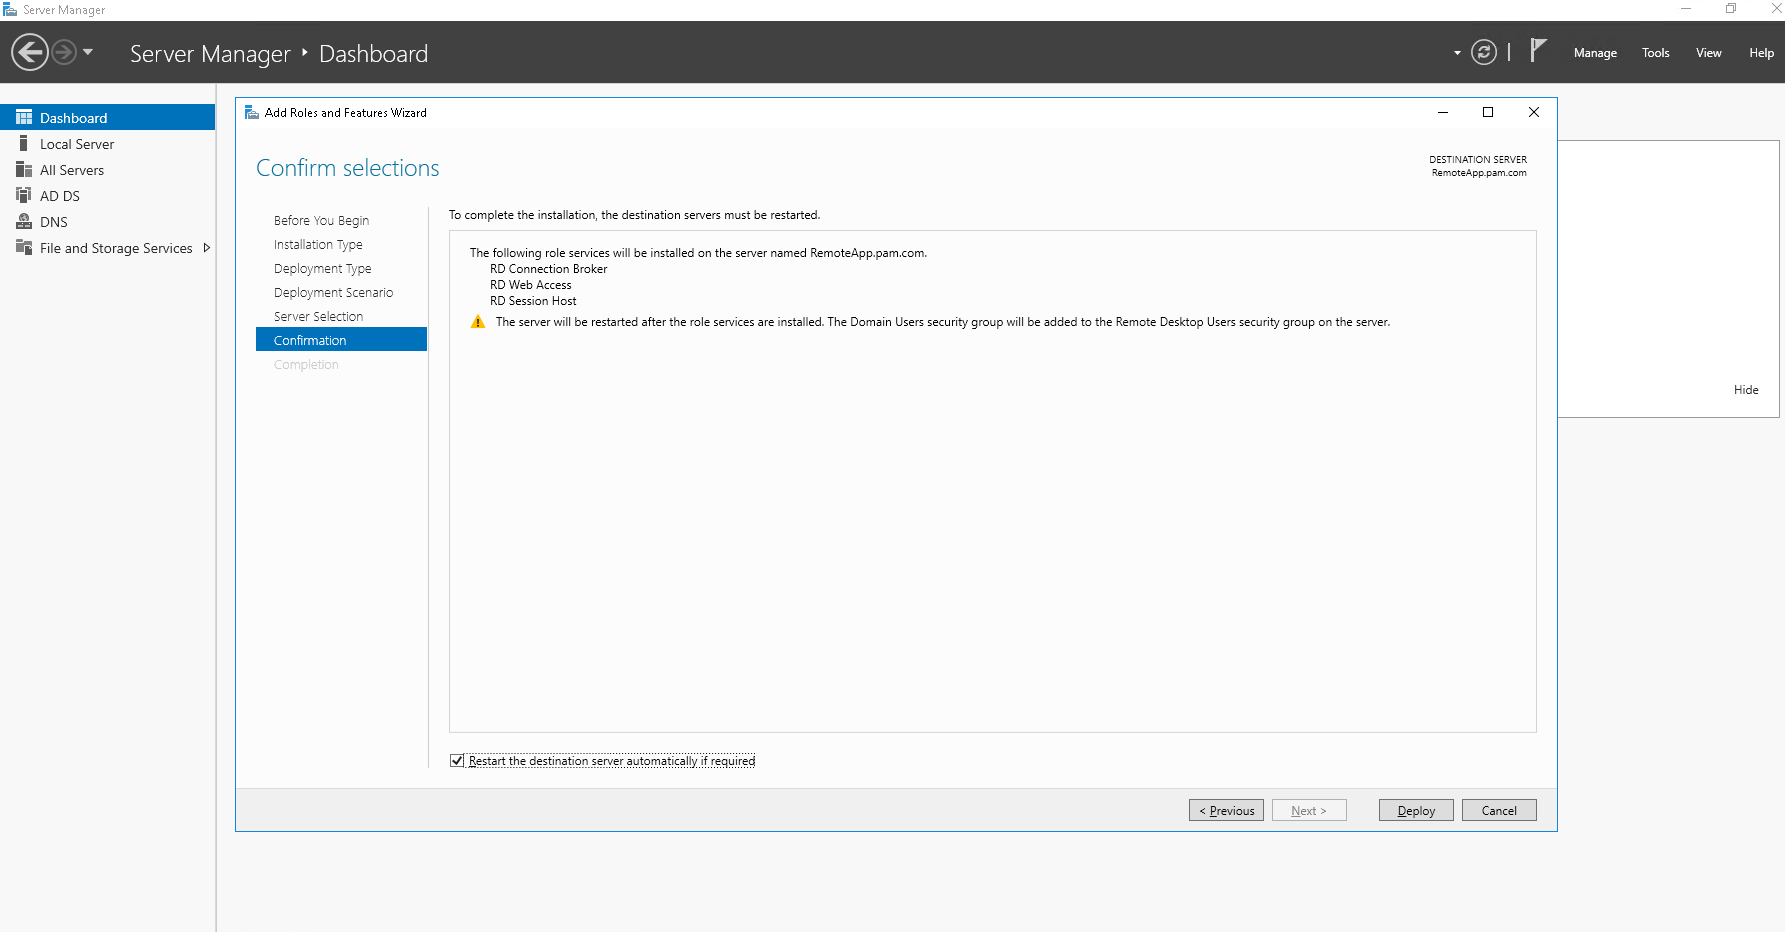
Task: Open the dropdown arrow beside Refresh
Action: pos(1457,53)
